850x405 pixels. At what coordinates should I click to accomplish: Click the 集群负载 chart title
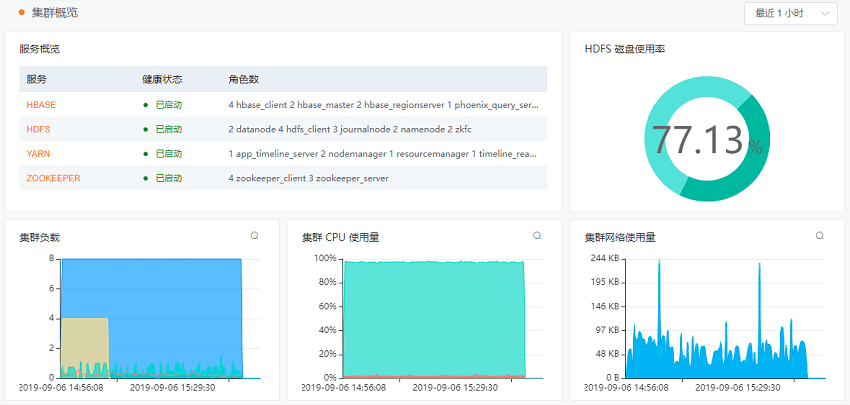40,237
